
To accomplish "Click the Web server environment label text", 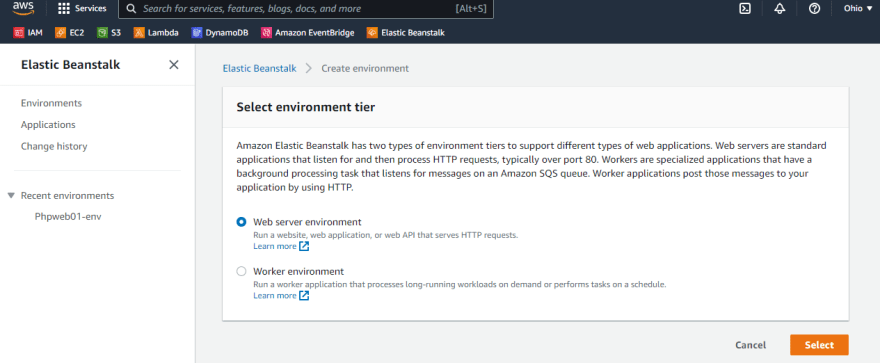I will coord(307,222).
